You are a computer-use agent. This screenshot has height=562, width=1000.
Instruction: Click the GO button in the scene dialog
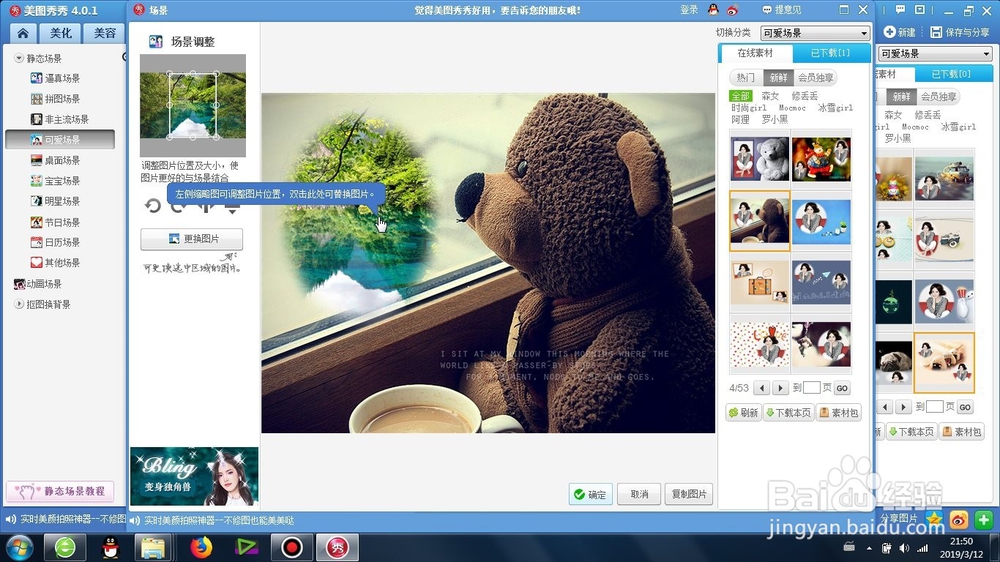click(842, 388)
